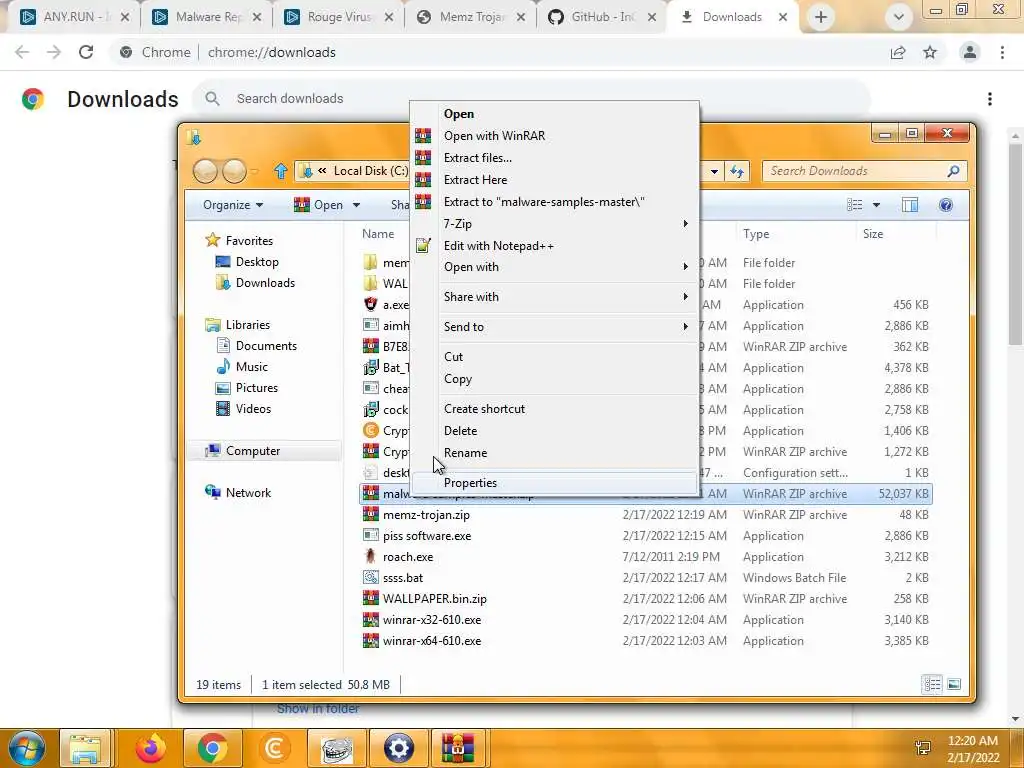Select Open in the context menu
1024x768 pixels.
coord(459,114)
